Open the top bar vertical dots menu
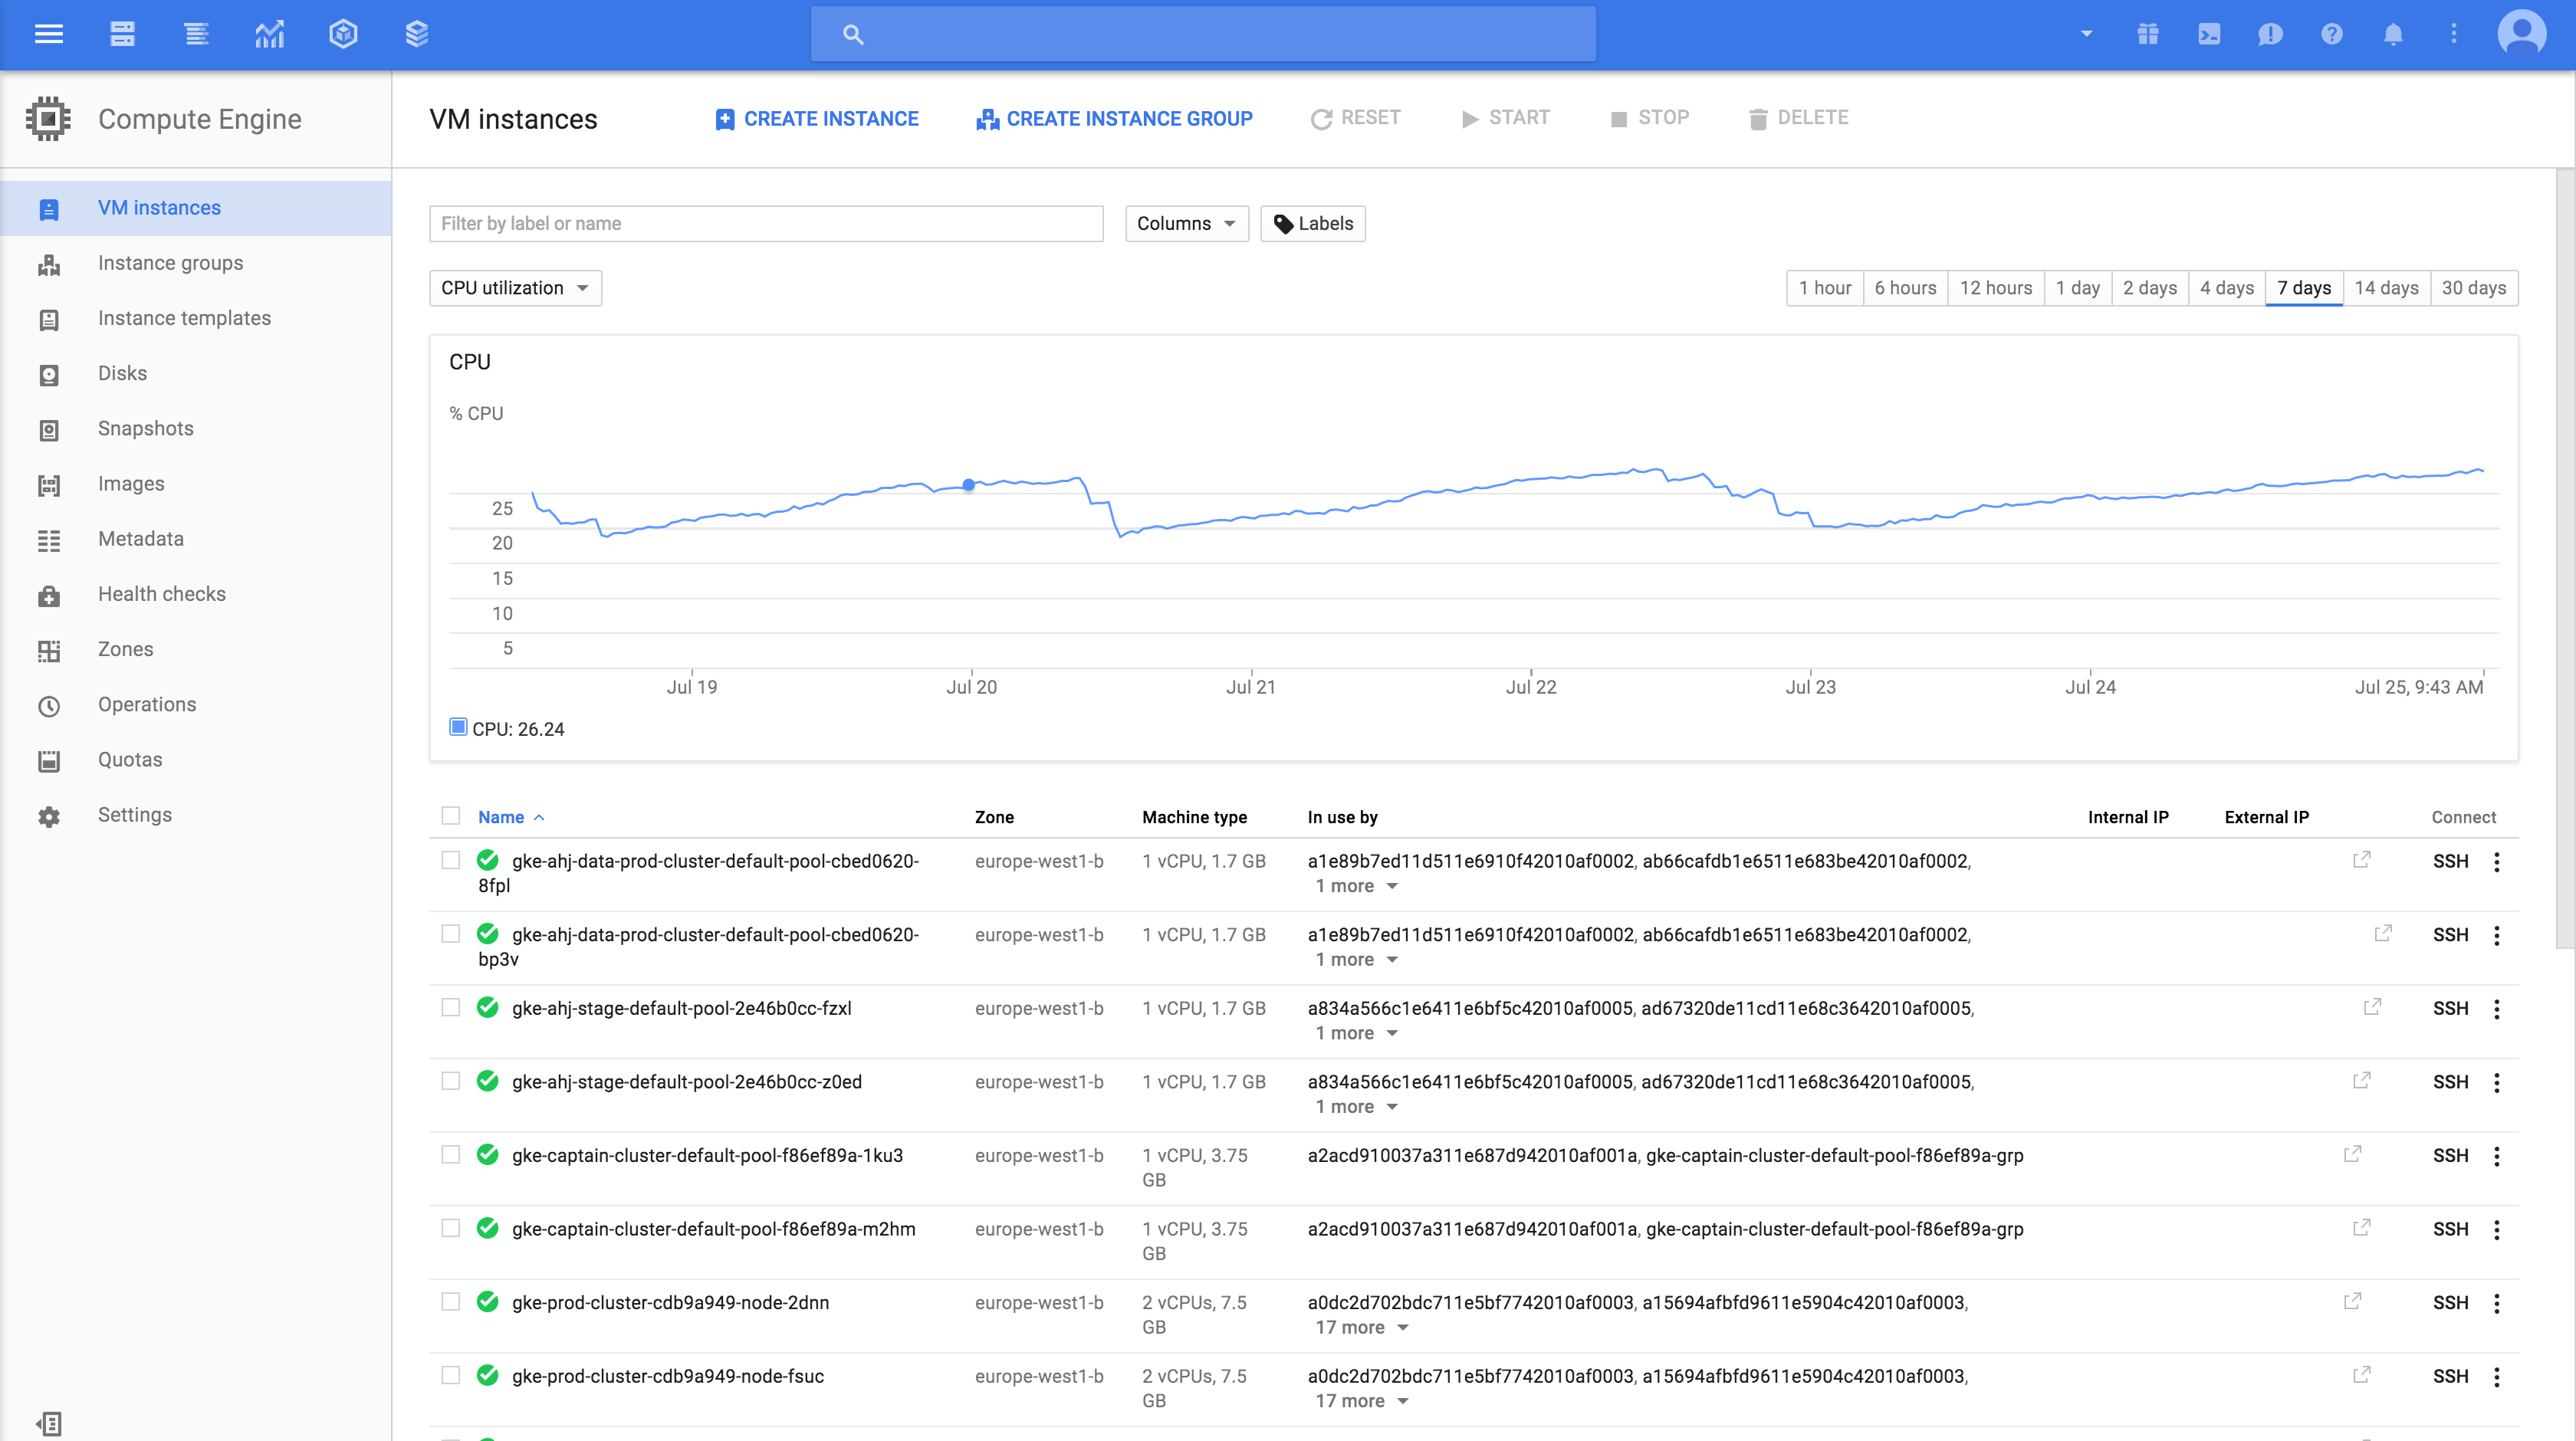 [x=2453, y=34]
